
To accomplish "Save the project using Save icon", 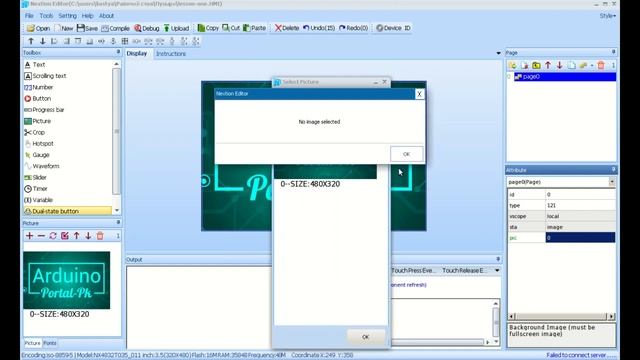I will click(x=87, y=28).
